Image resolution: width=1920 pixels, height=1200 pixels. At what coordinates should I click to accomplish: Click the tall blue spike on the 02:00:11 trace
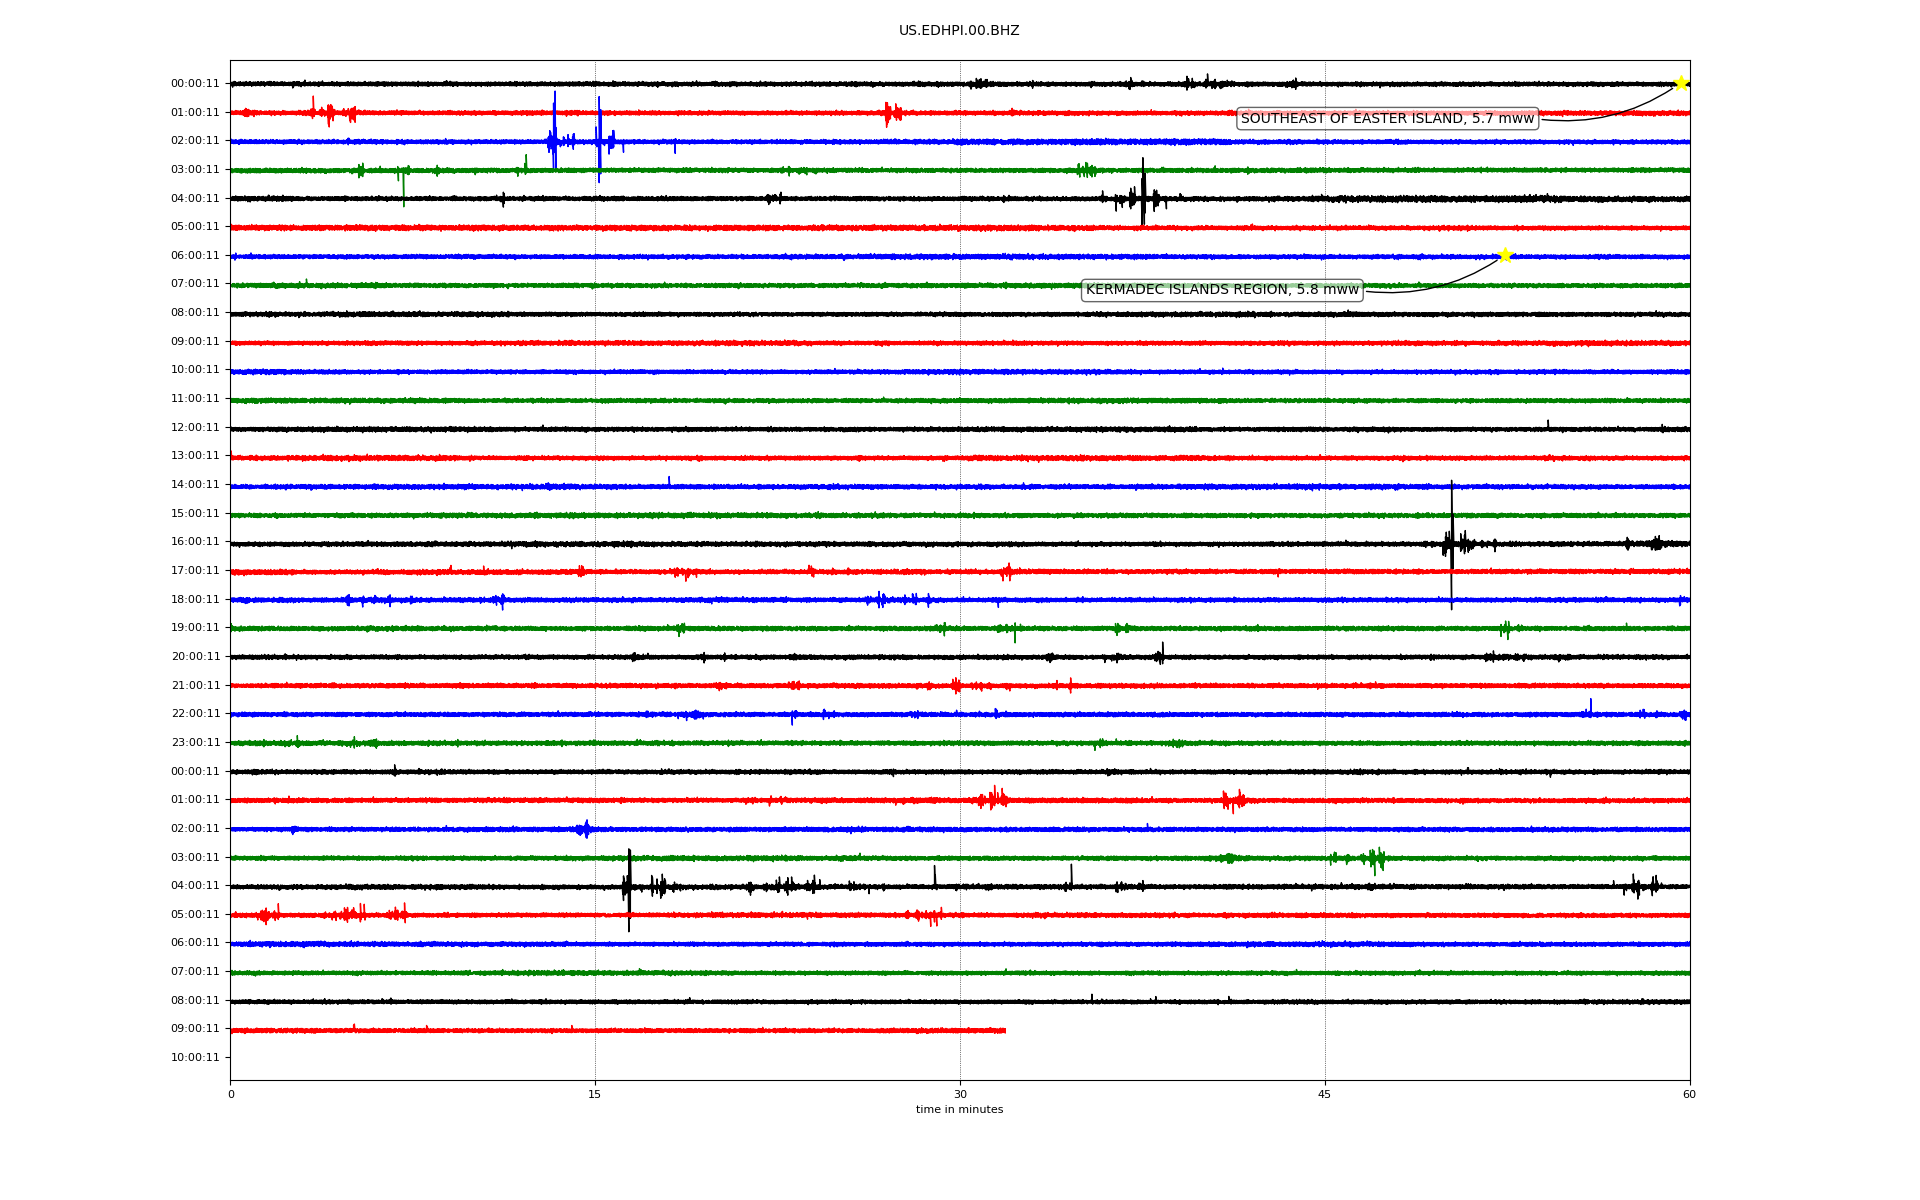click(x=554, y=130)
